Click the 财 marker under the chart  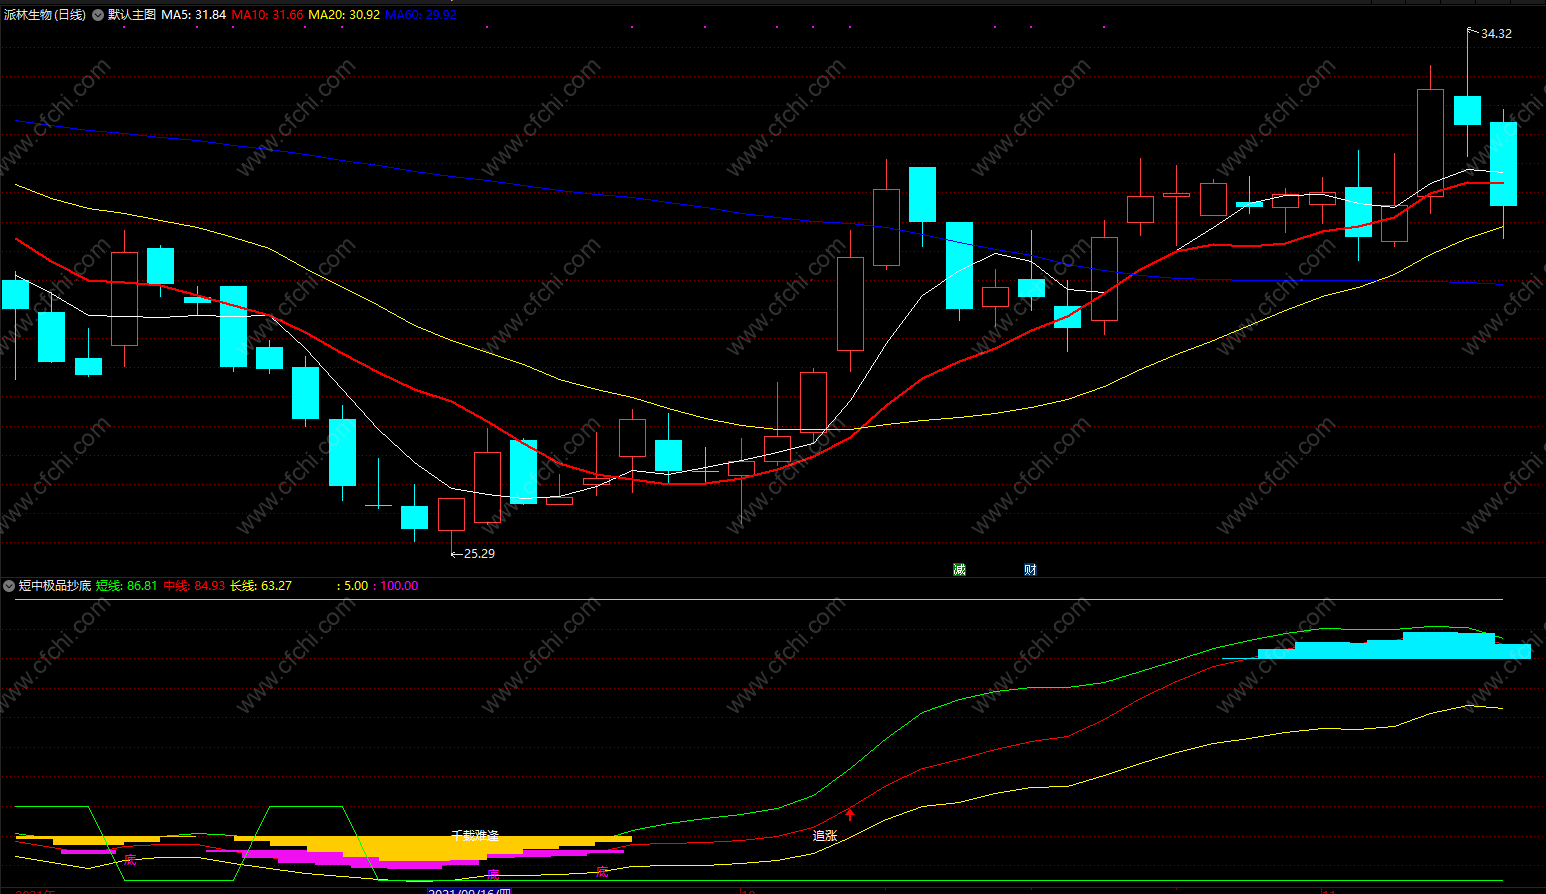coord(1030,570)
